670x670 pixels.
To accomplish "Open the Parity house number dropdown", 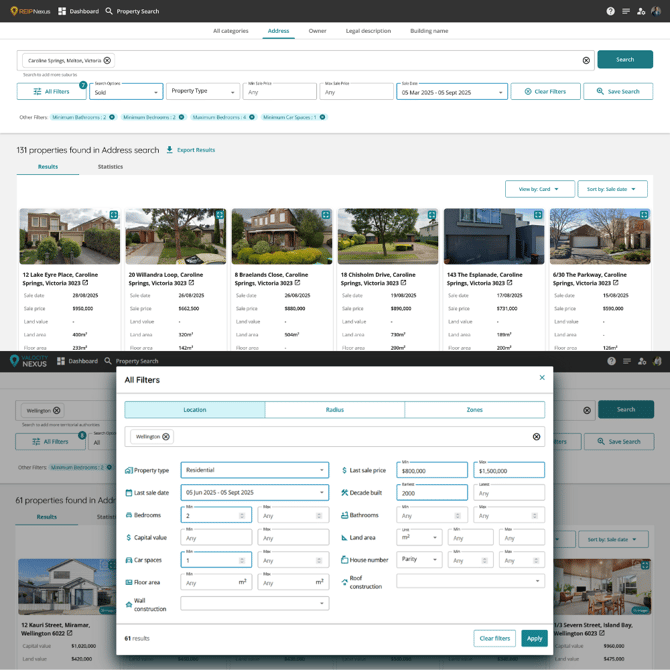I will coord(418,560).
